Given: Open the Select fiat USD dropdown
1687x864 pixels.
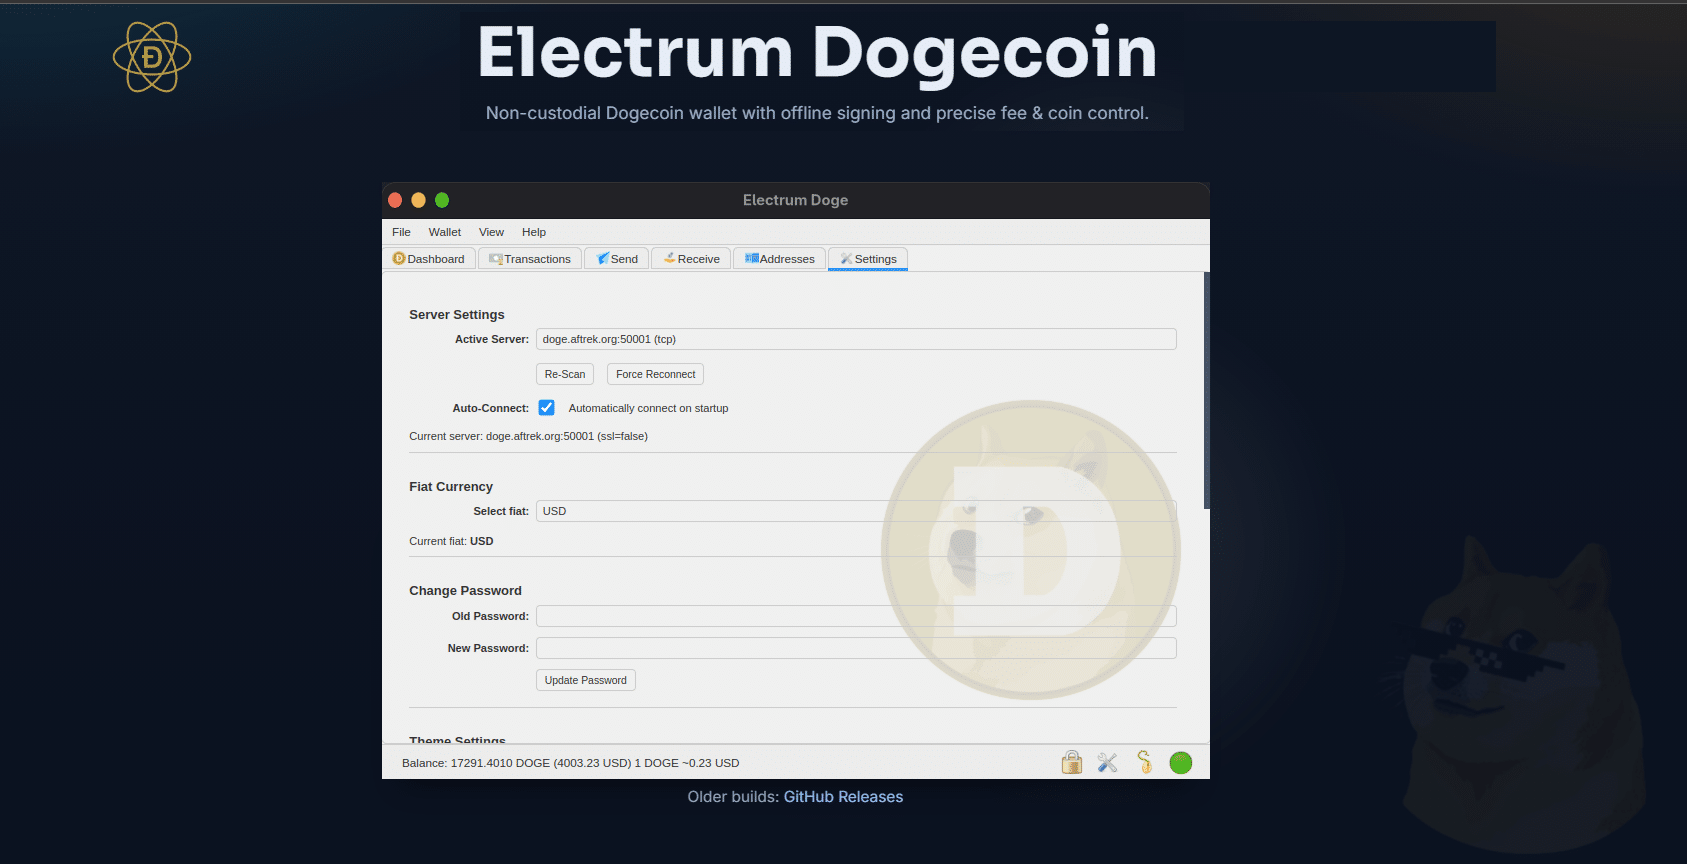Looking at the screenshot, I should pyautogui.click(x=856, y=511).
